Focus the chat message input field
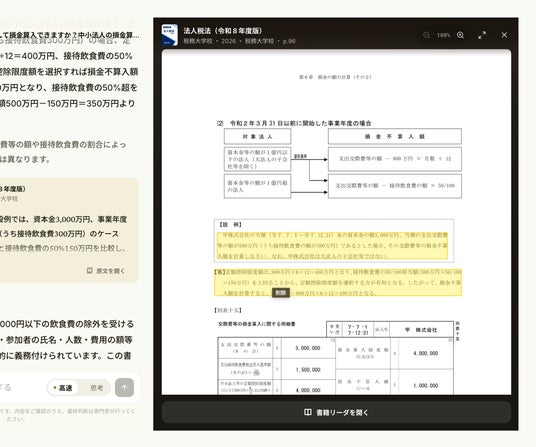536x447 pixels. 21,388
